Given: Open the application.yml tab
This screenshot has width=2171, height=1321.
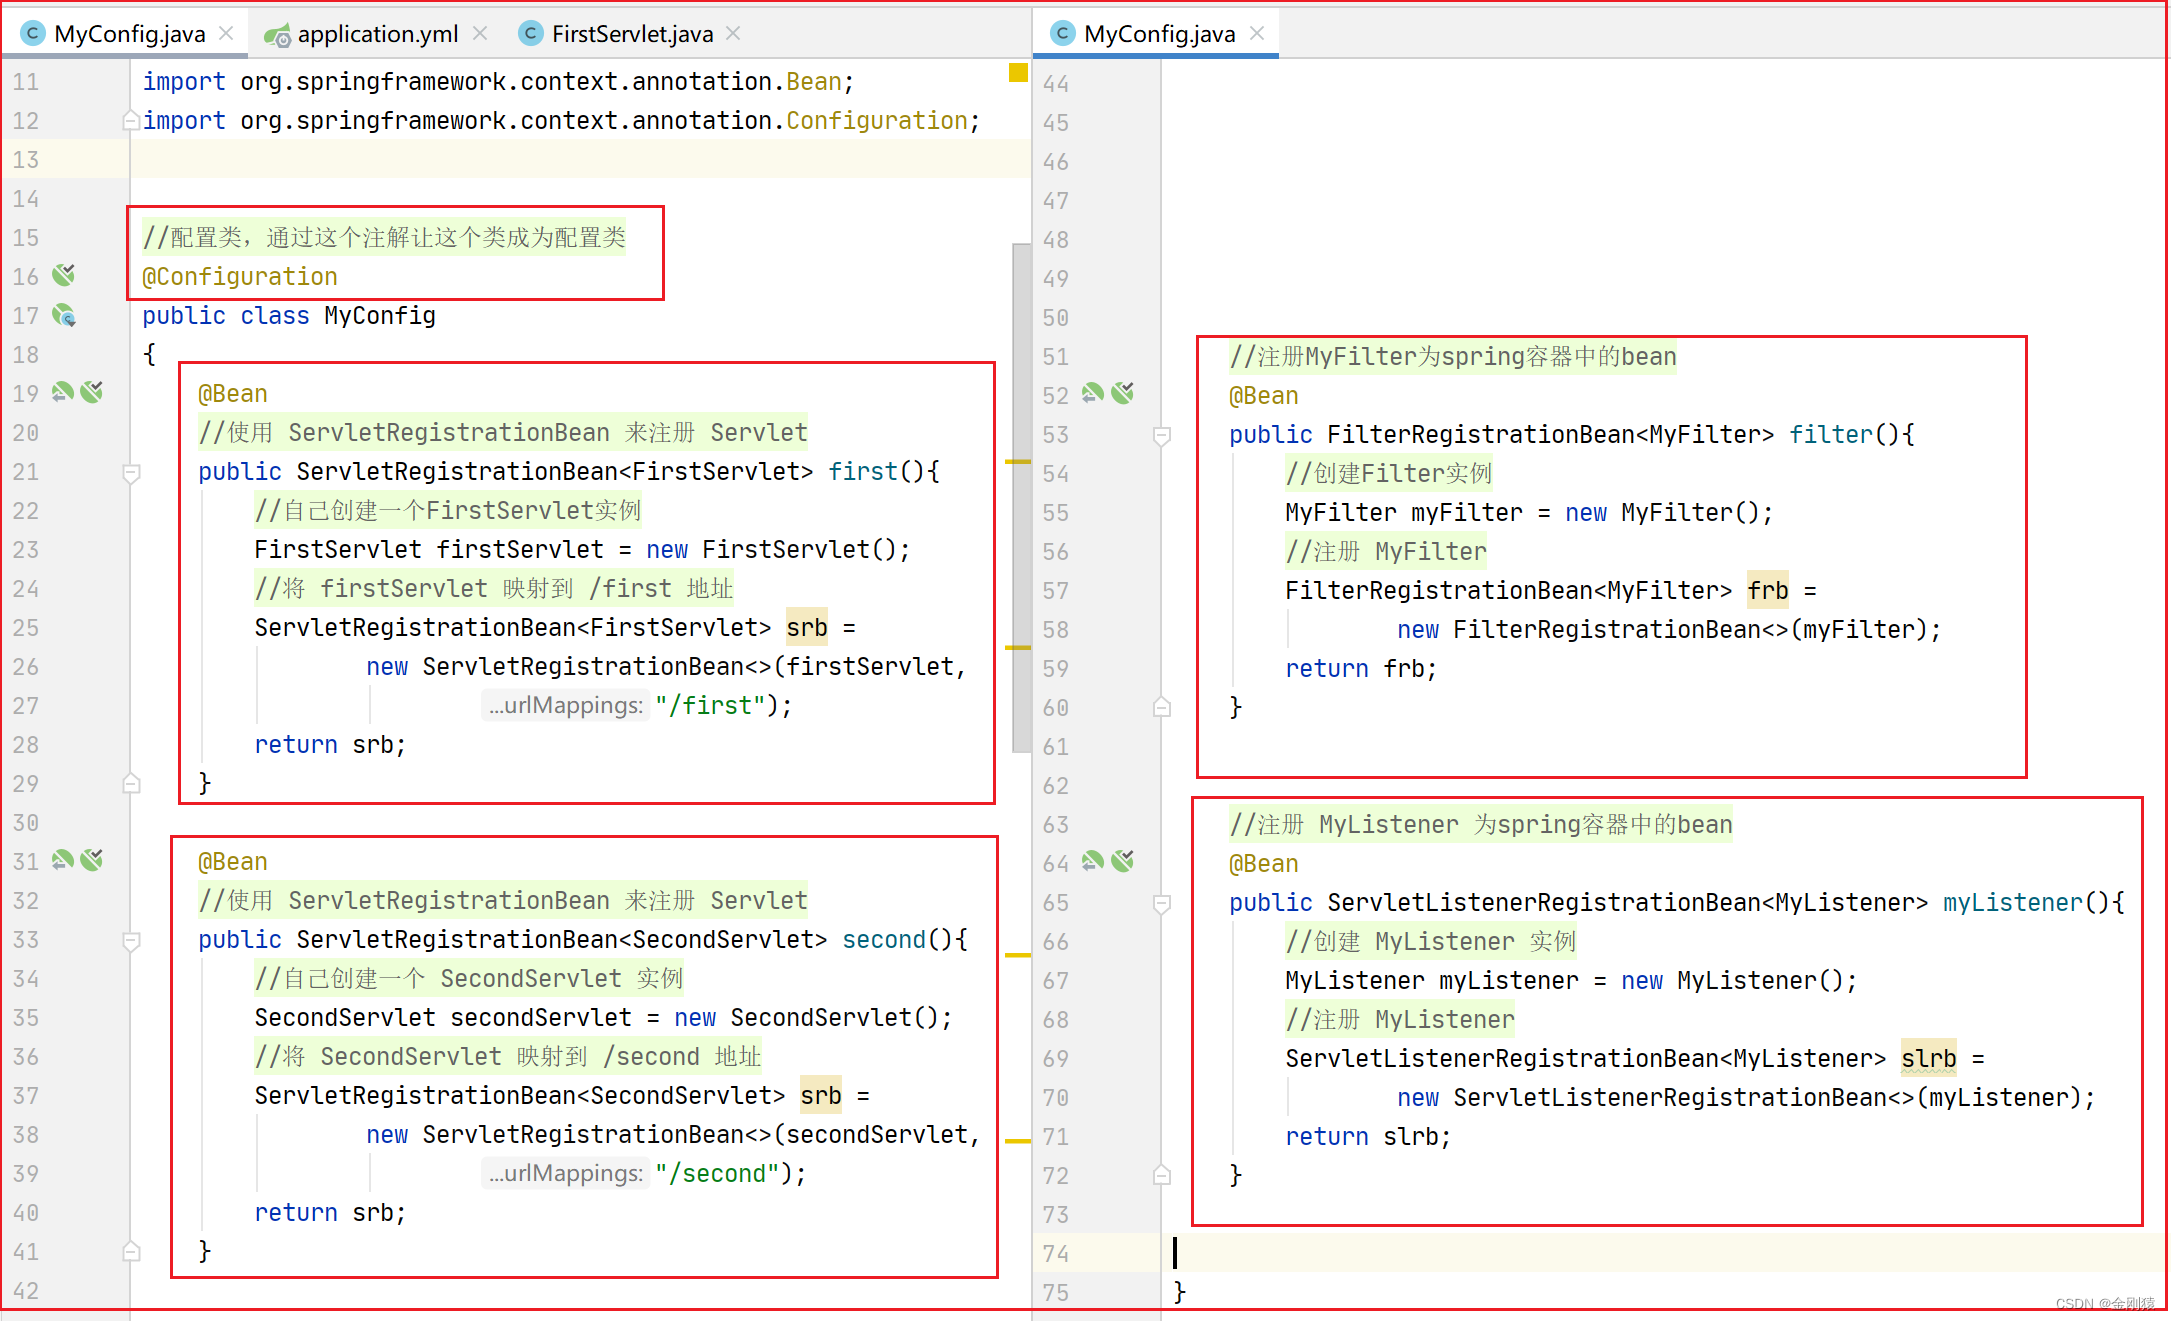Looking at the screenshot, I should pyautogui.click(x=377, y=34).
